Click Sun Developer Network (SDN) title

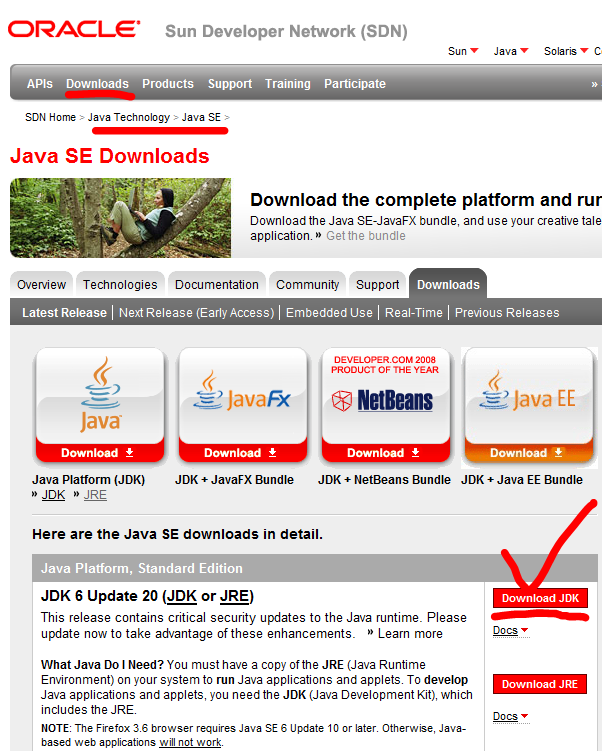coord(286,32)
